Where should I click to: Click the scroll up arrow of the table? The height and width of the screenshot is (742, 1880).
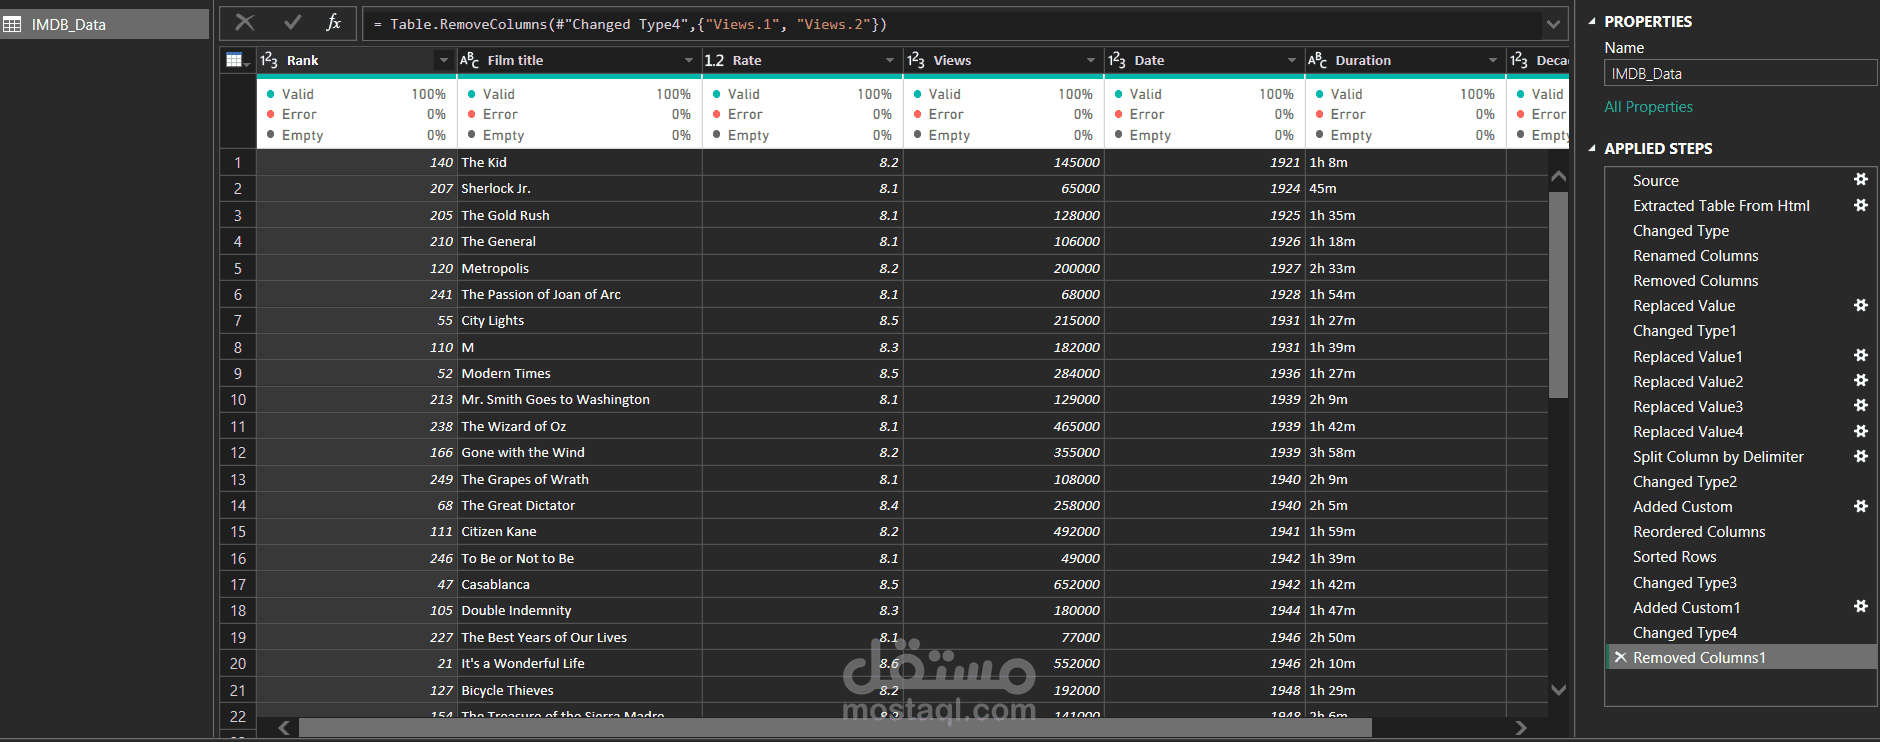tap(1558, 176)
